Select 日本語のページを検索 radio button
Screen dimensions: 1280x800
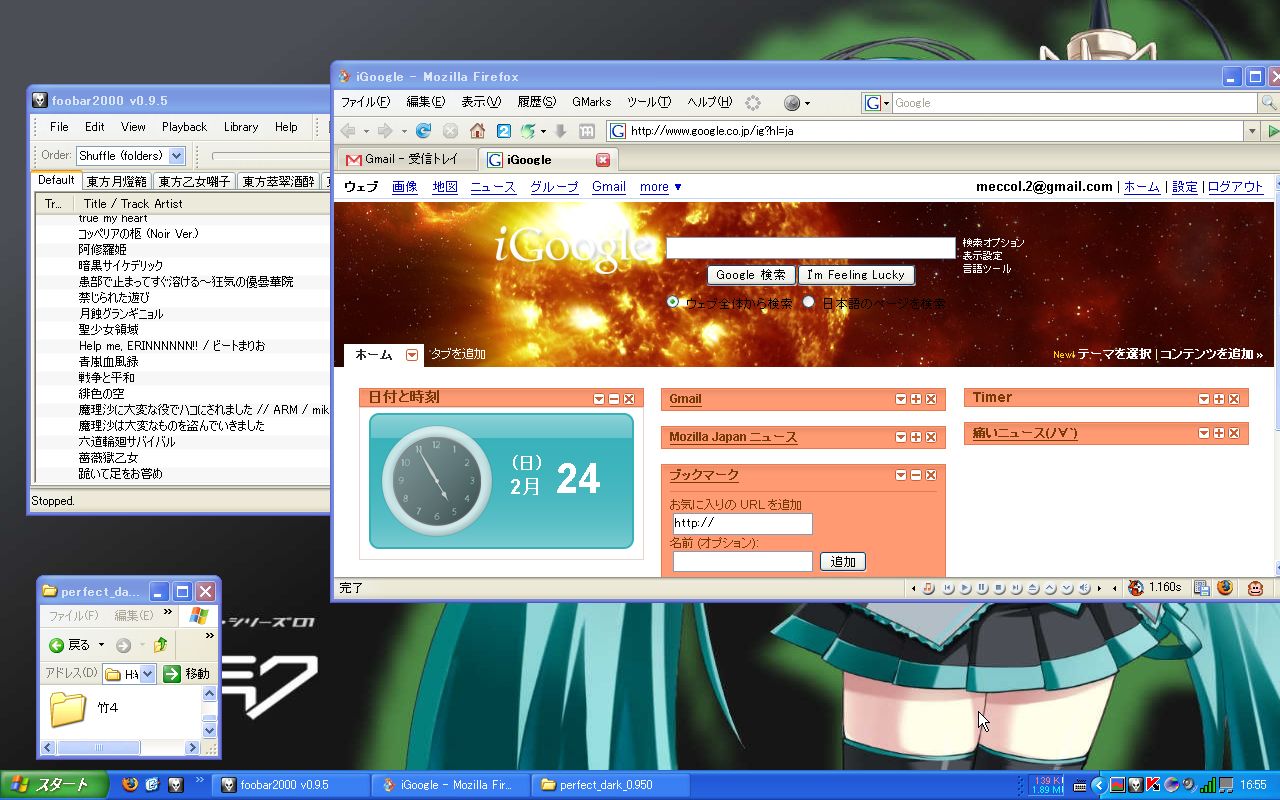(808, 302)
